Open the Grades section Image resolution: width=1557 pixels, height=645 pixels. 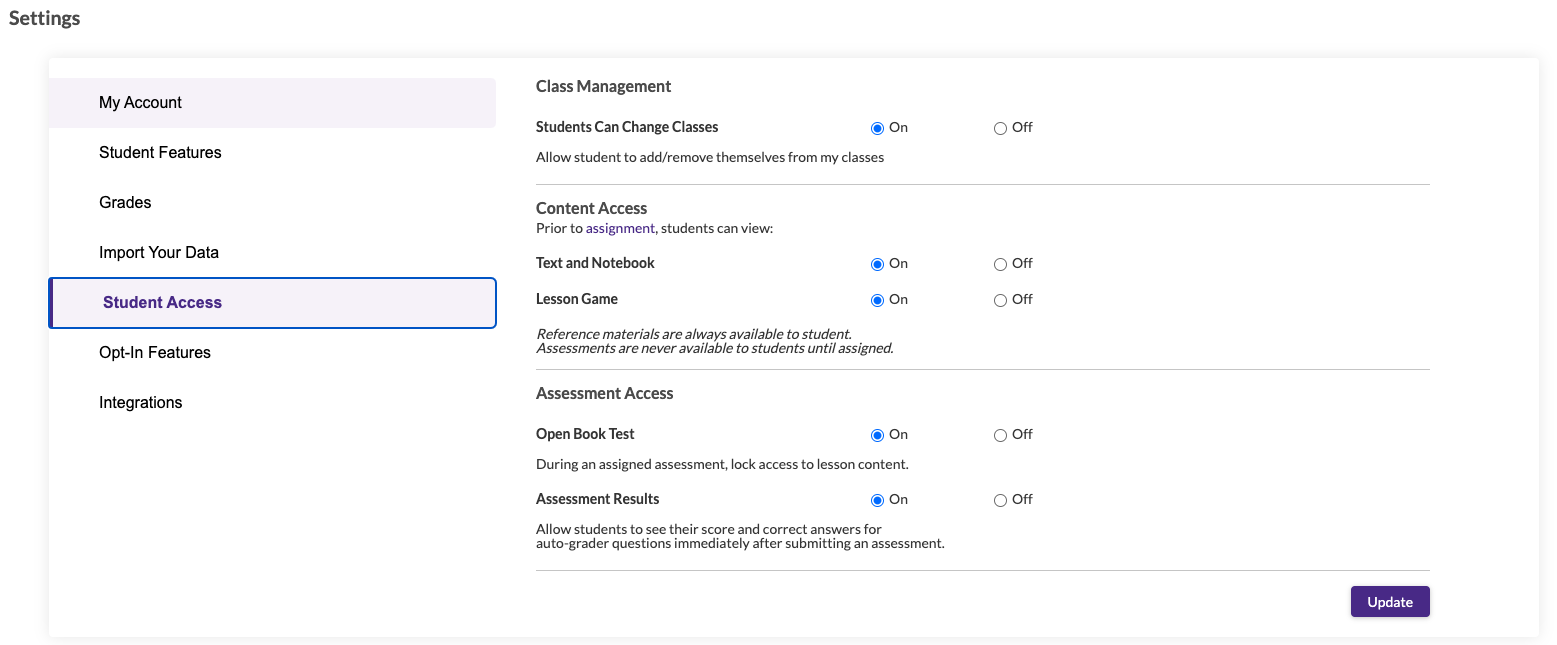(x=125, y=202)
